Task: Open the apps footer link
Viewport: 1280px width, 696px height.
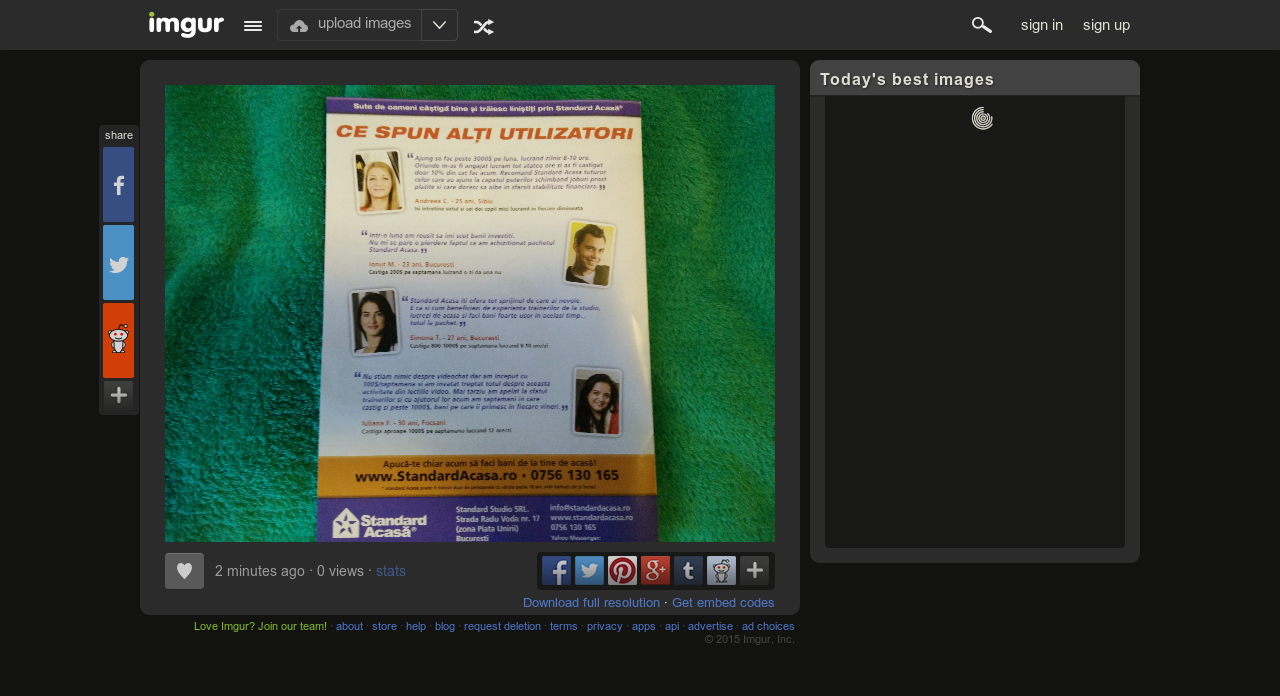Action: 644,627
